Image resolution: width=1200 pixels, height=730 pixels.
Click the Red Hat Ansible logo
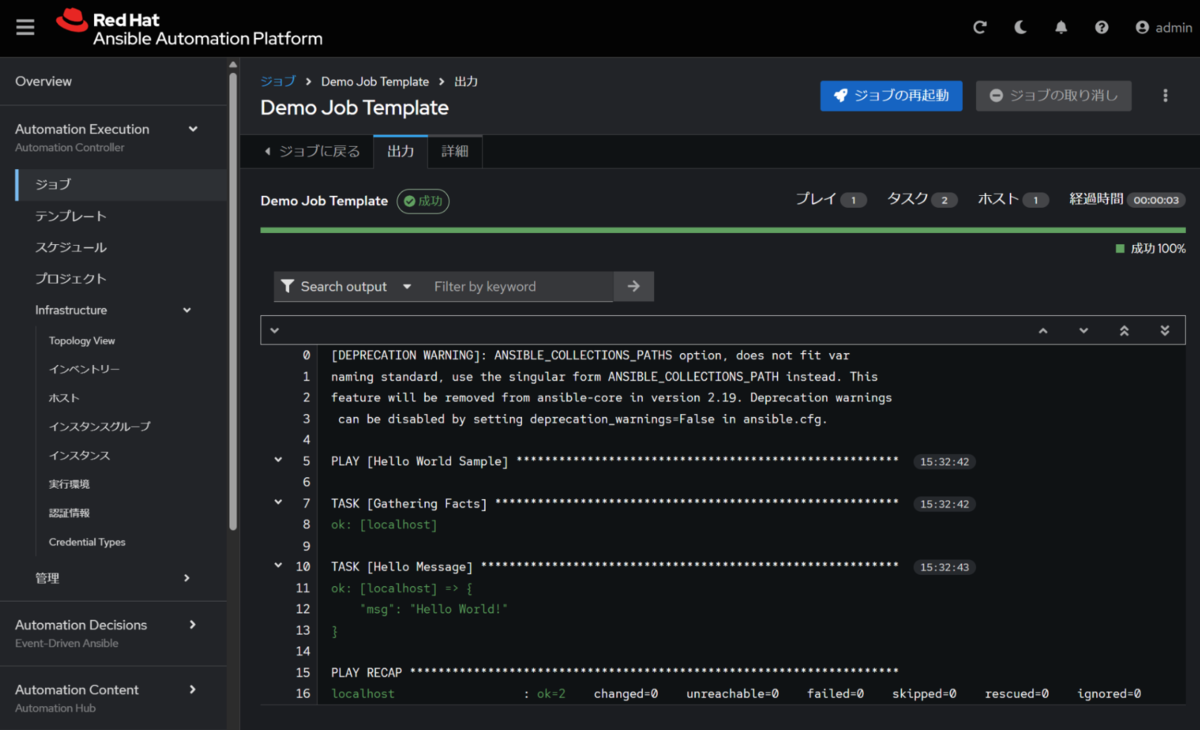point(189,28)
